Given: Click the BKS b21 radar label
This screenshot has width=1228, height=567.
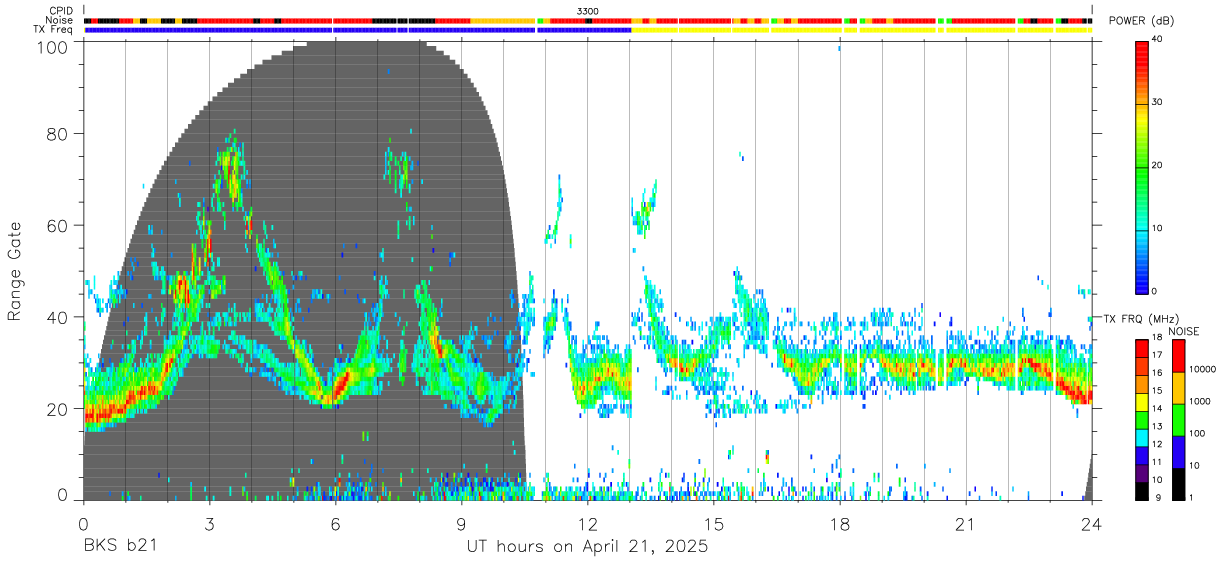Looking at the screenshot, I should pyautogui.click(x=120, y=546).
